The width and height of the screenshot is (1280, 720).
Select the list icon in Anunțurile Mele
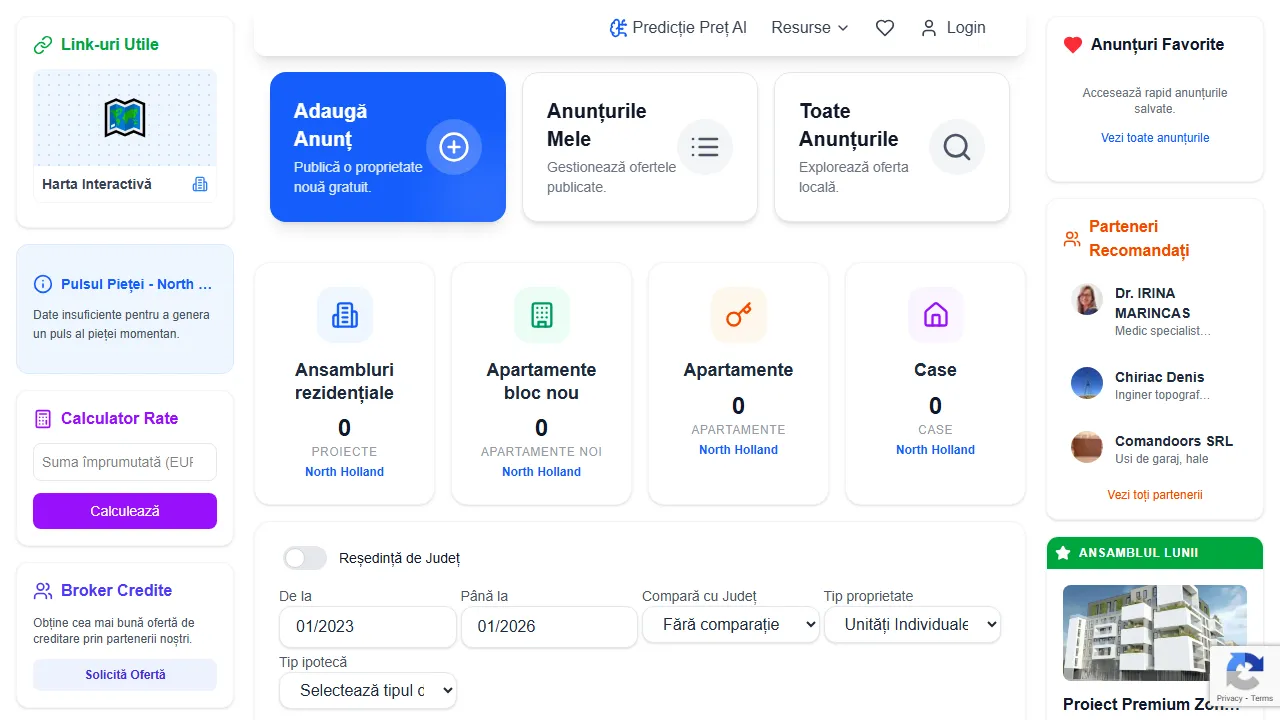coord(705,146)
